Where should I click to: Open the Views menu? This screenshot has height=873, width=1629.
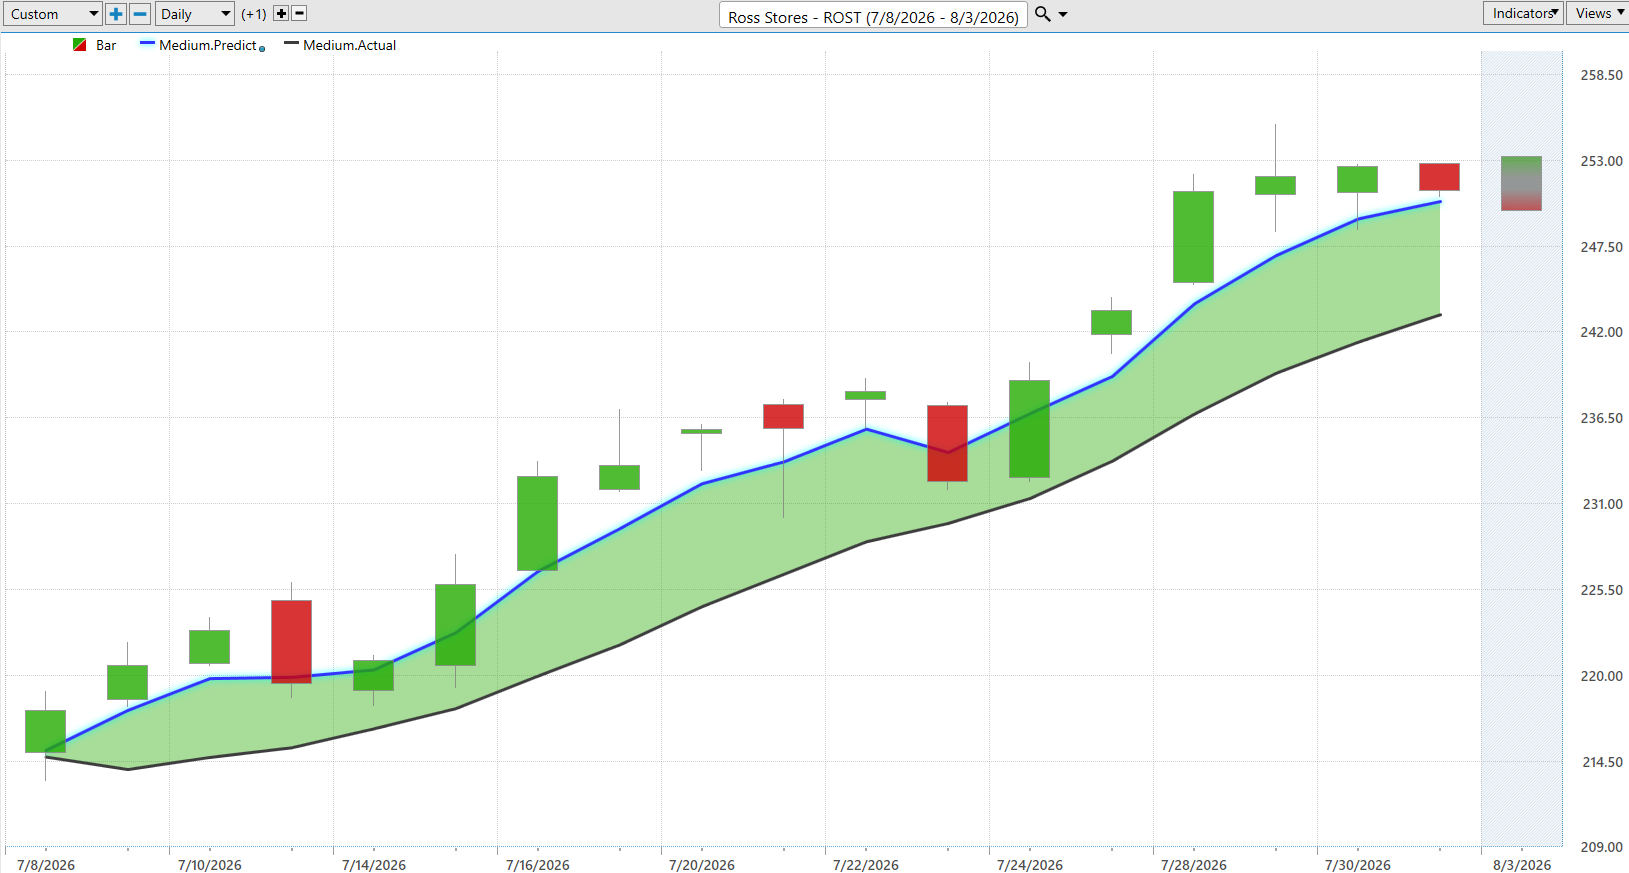point(1597,13)
